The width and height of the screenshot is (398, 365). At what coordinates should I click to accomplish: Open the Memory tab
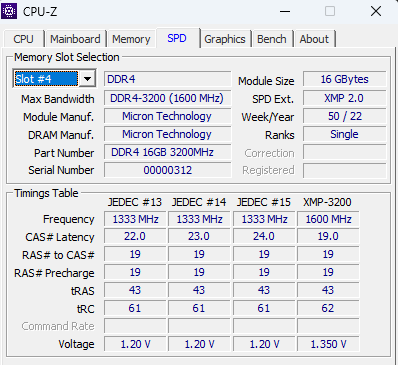(131, 39)
